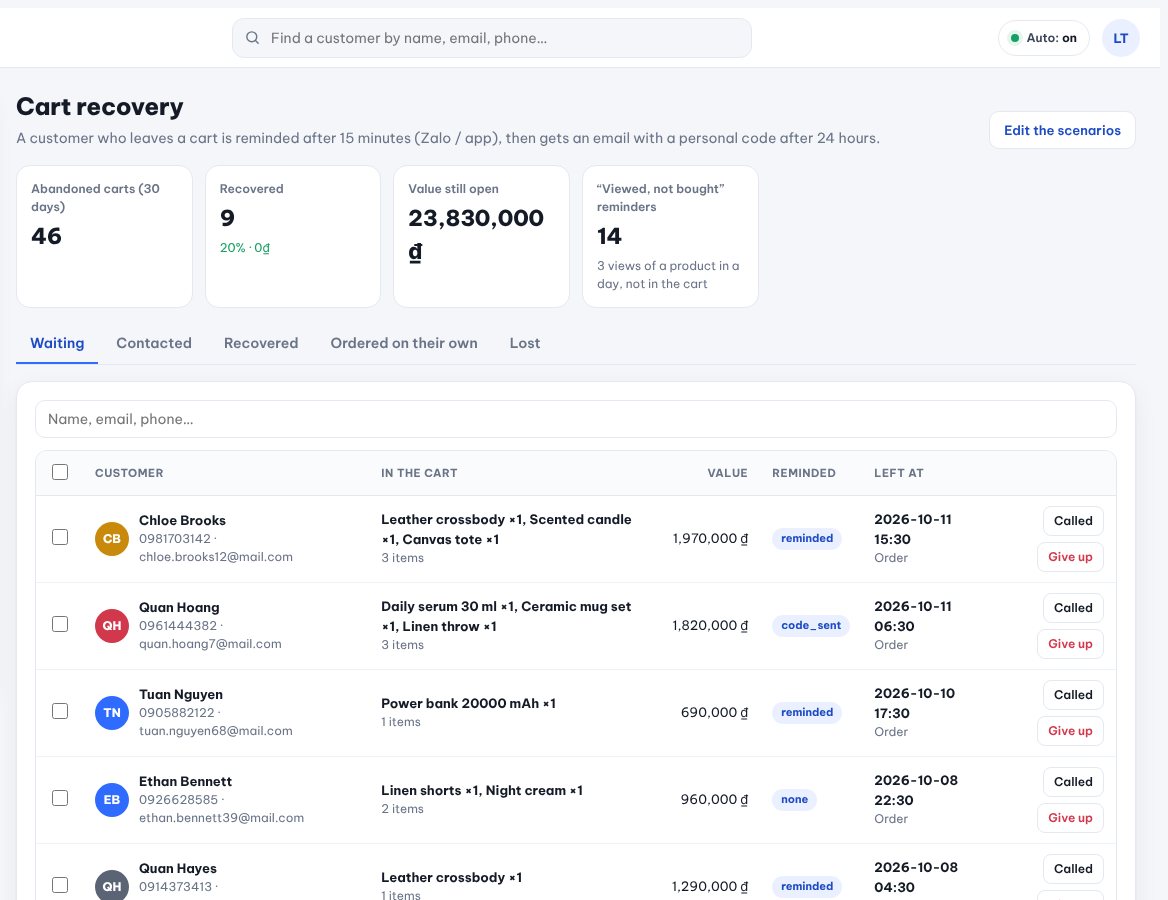This screenshot has width=1168, height=900.
Task: Click the 690,000 ₫ cart value
Action: 714,713
